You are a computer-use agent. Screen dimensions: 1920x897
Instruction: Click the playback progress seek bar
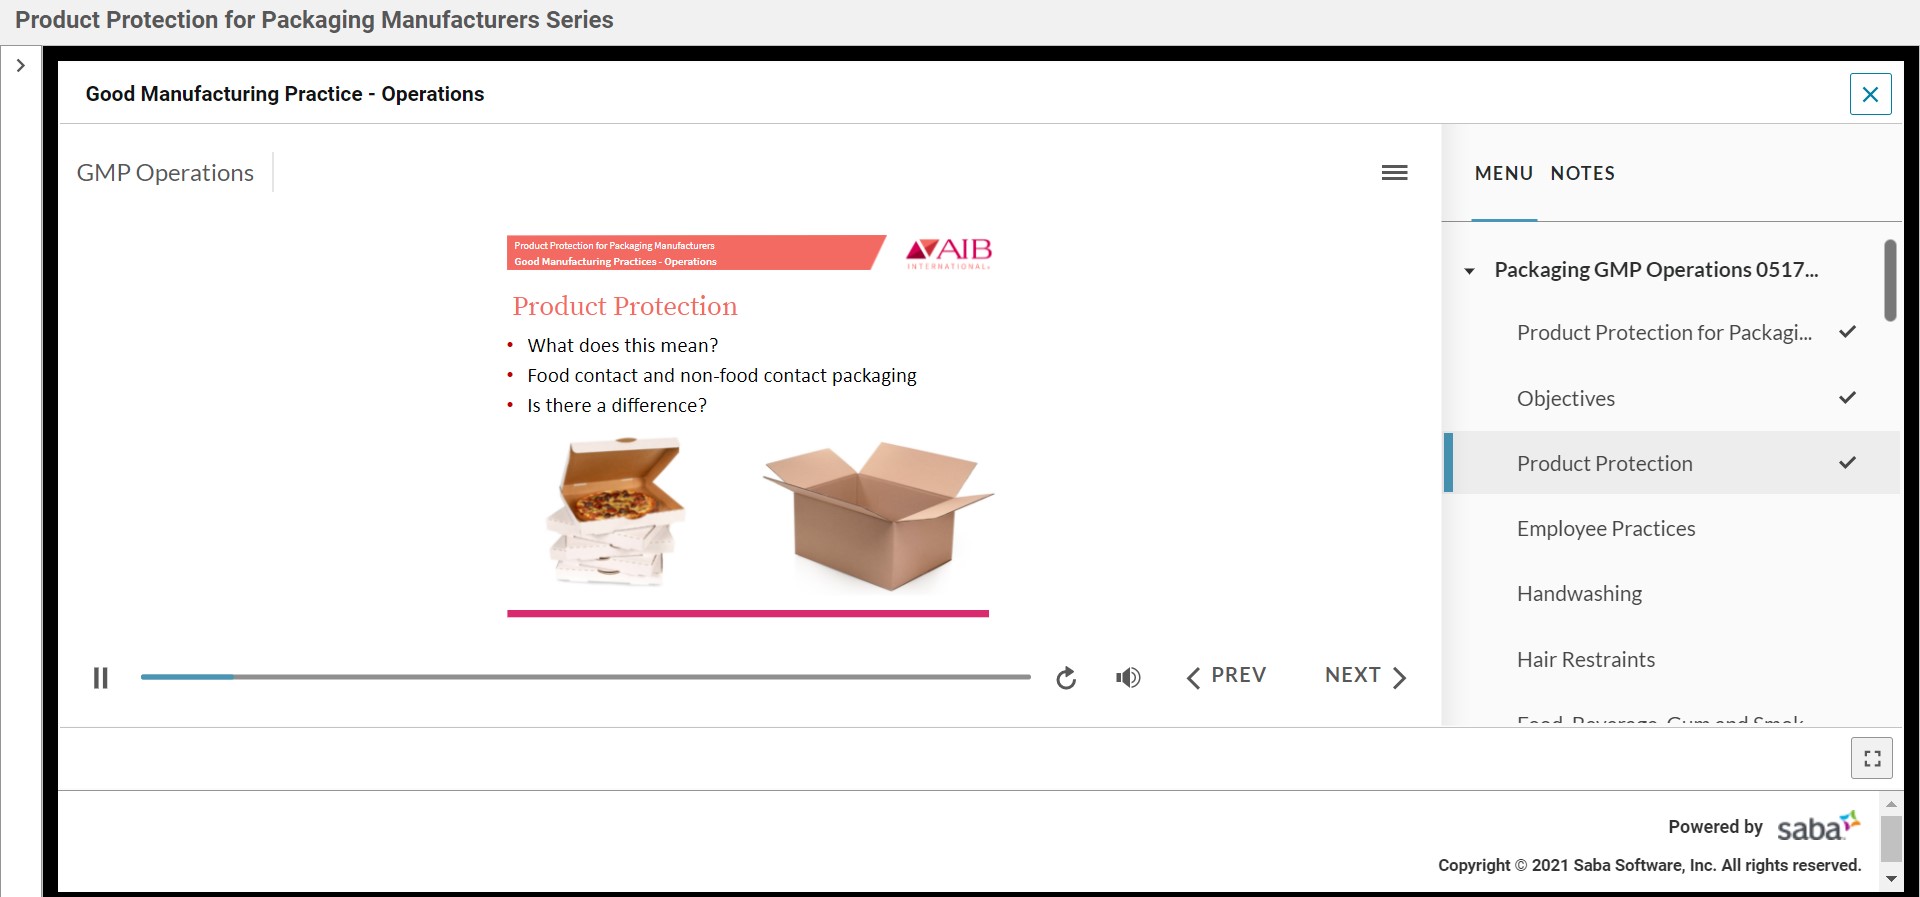[x=585, y=677]
